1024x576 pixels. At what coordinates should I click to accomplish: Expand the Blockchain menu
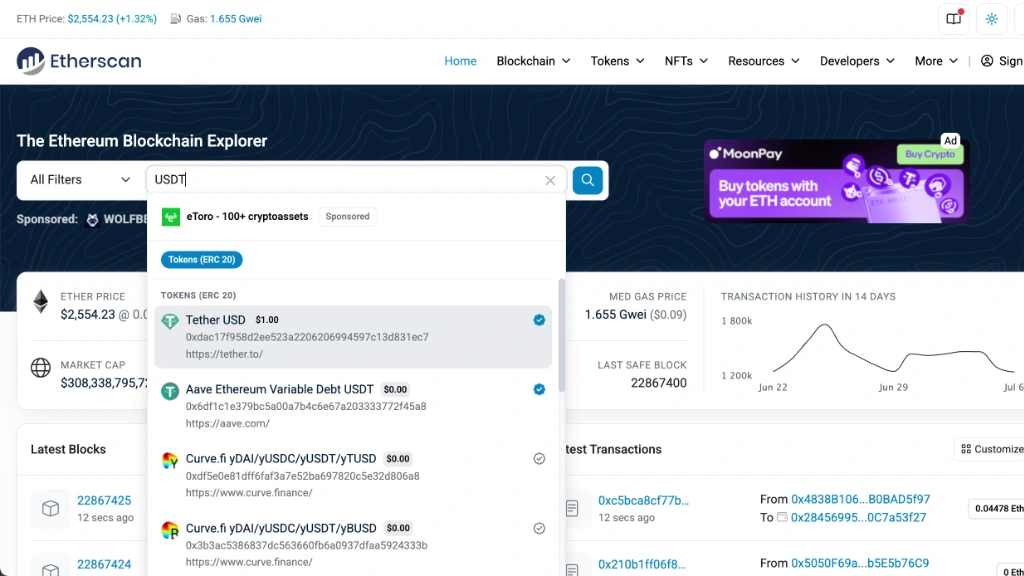coord(533,61)
